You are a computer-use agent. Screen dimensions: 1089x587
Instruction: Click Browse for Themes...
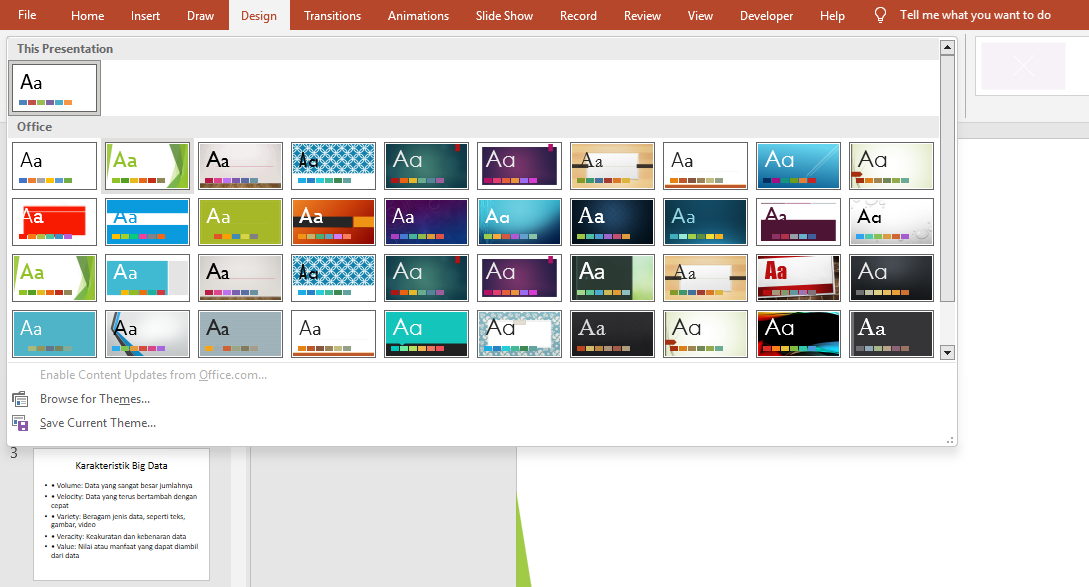(x=95, y=399)
